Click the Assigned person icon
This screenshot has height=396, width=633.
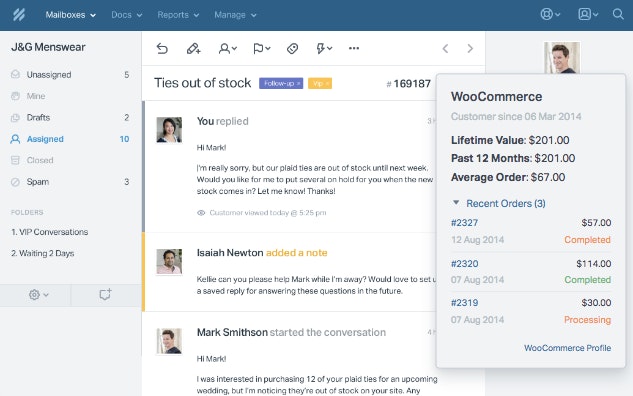[x=15, y=139]
